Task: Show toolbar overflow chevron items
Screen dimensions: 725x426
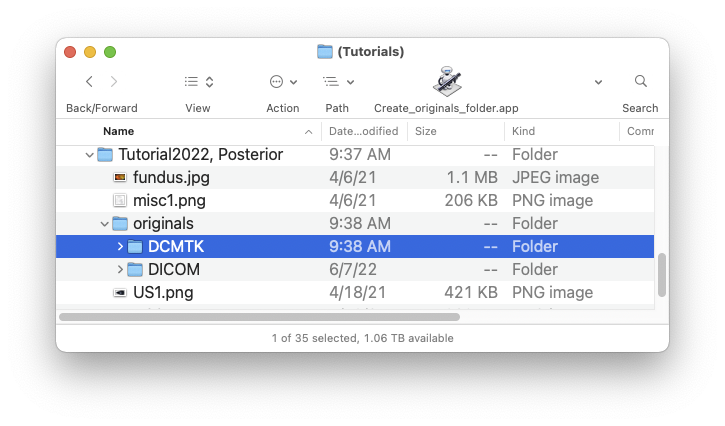Action: pyautogui.click(x=598, y=82)
